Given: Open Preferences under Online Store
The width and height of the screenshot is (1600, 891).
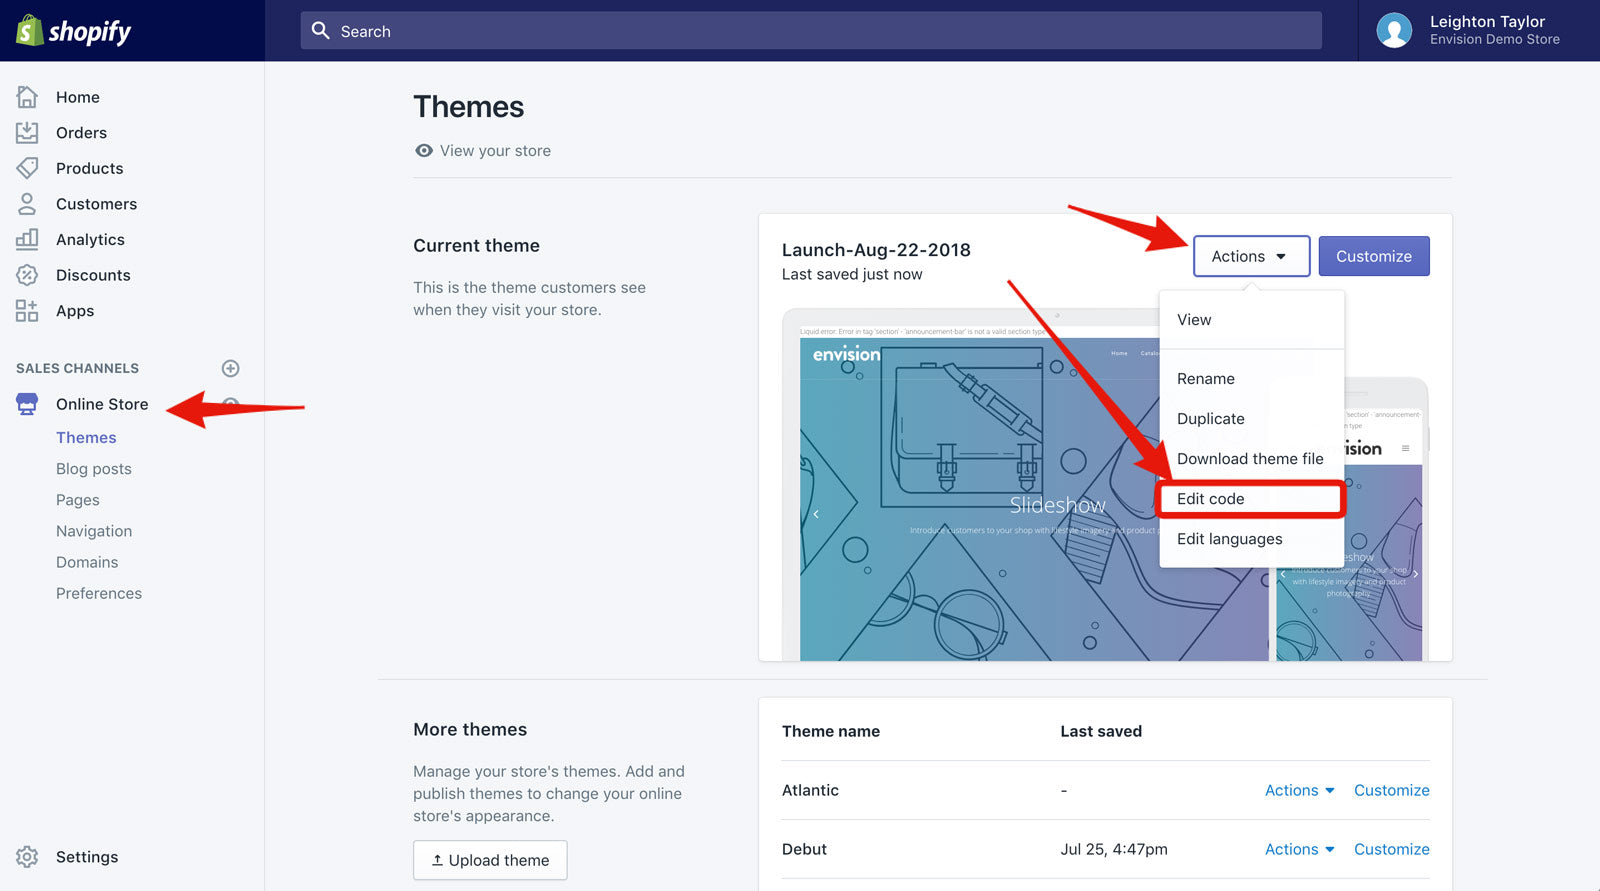Looking at the screenshot, I should 99,593.
